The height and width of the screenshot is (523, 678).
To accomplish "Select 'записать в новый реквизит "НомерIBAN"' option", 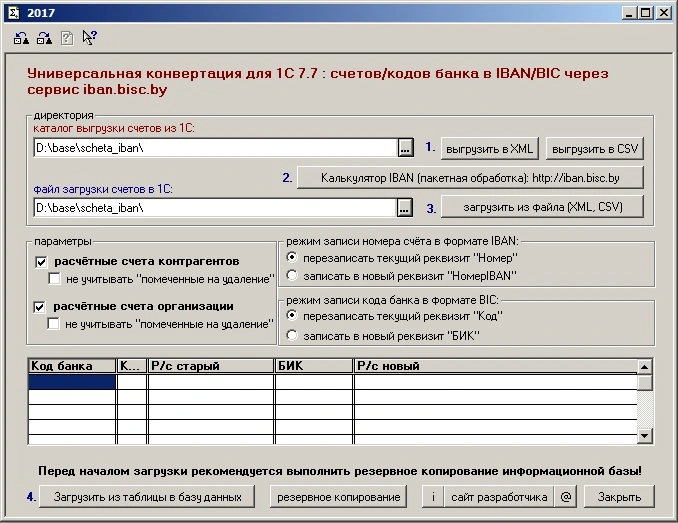I will 292,275.
